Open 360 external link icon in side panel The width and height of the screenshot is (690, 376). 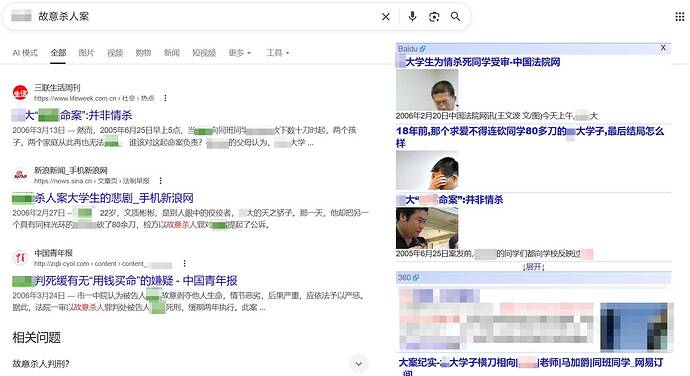coord(416,278)
